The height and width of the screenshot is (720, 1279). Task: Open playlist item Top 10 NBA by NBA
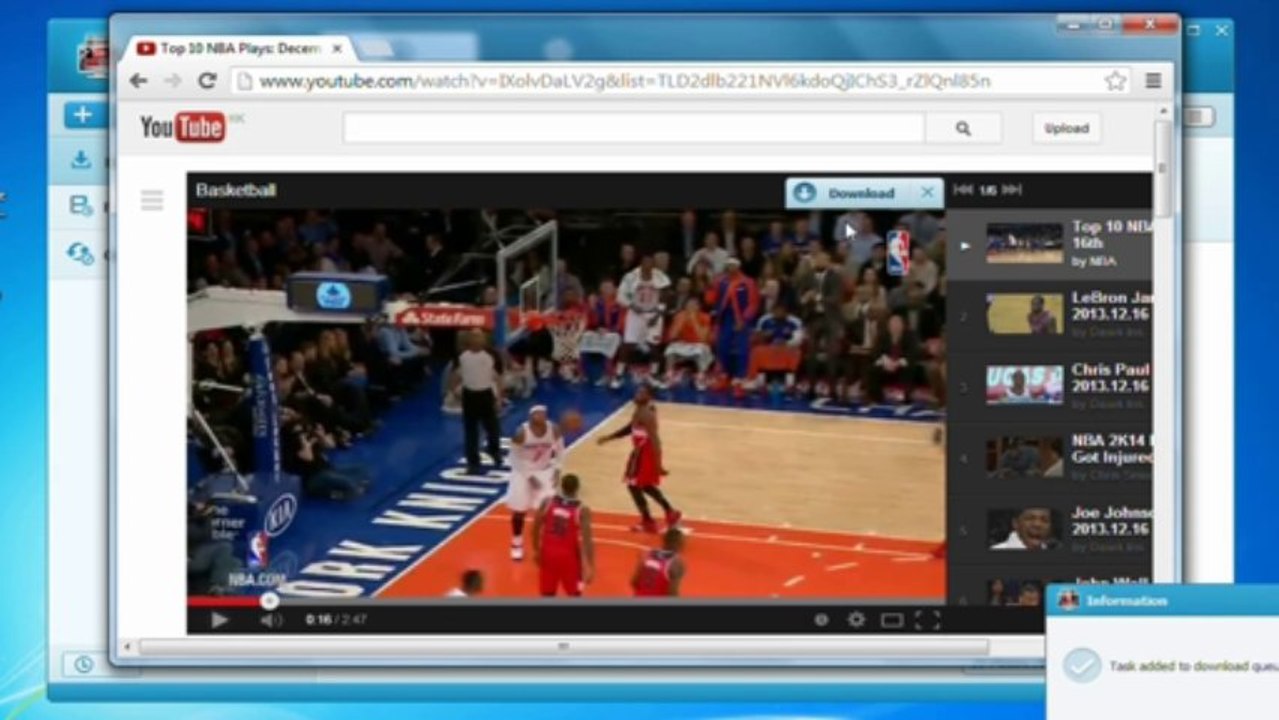(x=1048, y=243)
